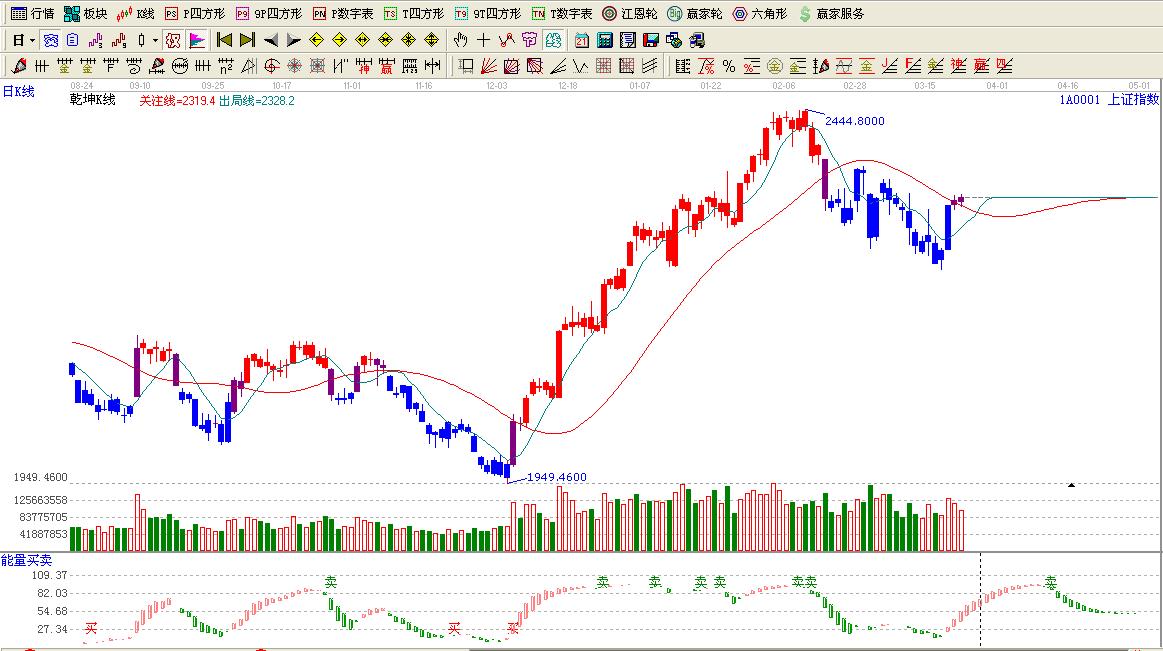Select the black left-arrow step-back button
Image resolution: width=1163 pixels, height=651 pixels.
pos(270,40)
